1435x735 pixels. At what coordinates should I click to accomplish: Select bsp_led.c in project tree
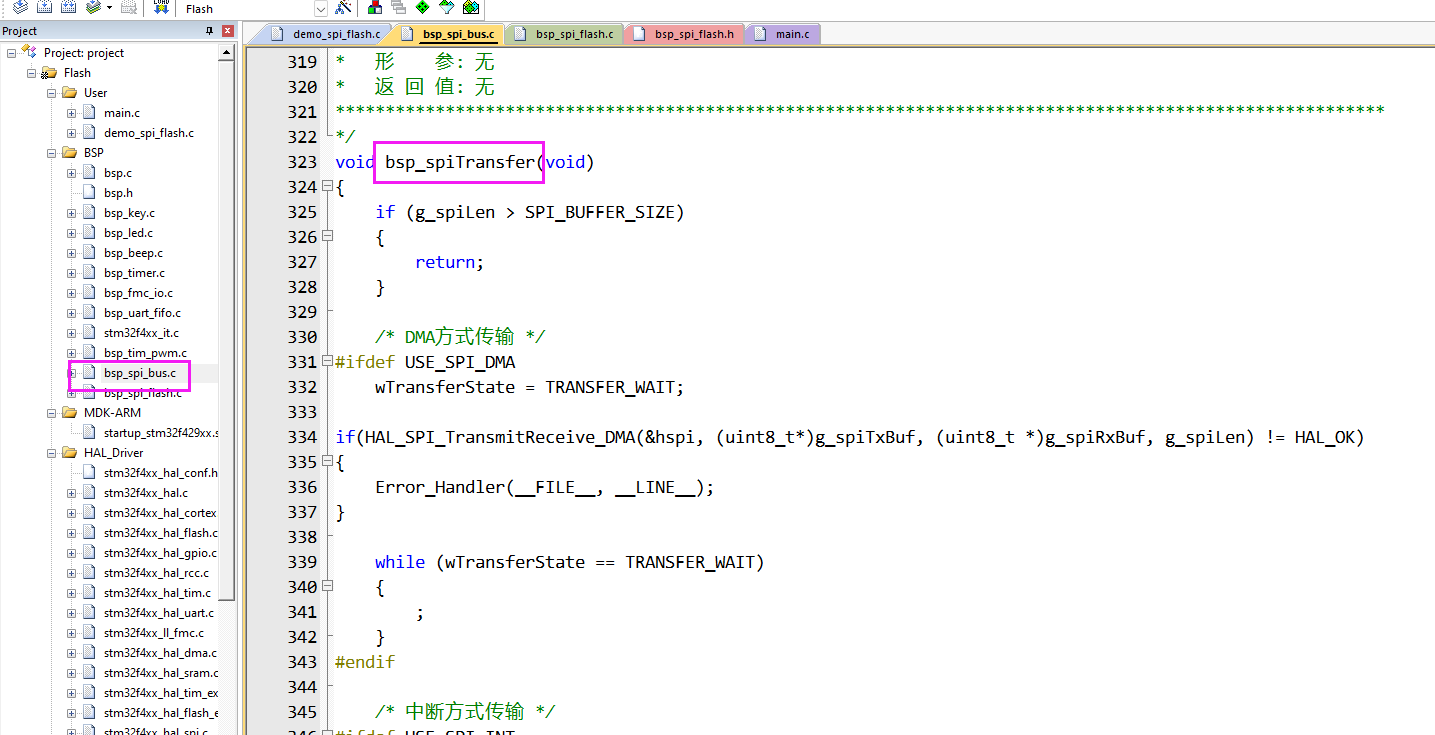click(x=128, y=232)
